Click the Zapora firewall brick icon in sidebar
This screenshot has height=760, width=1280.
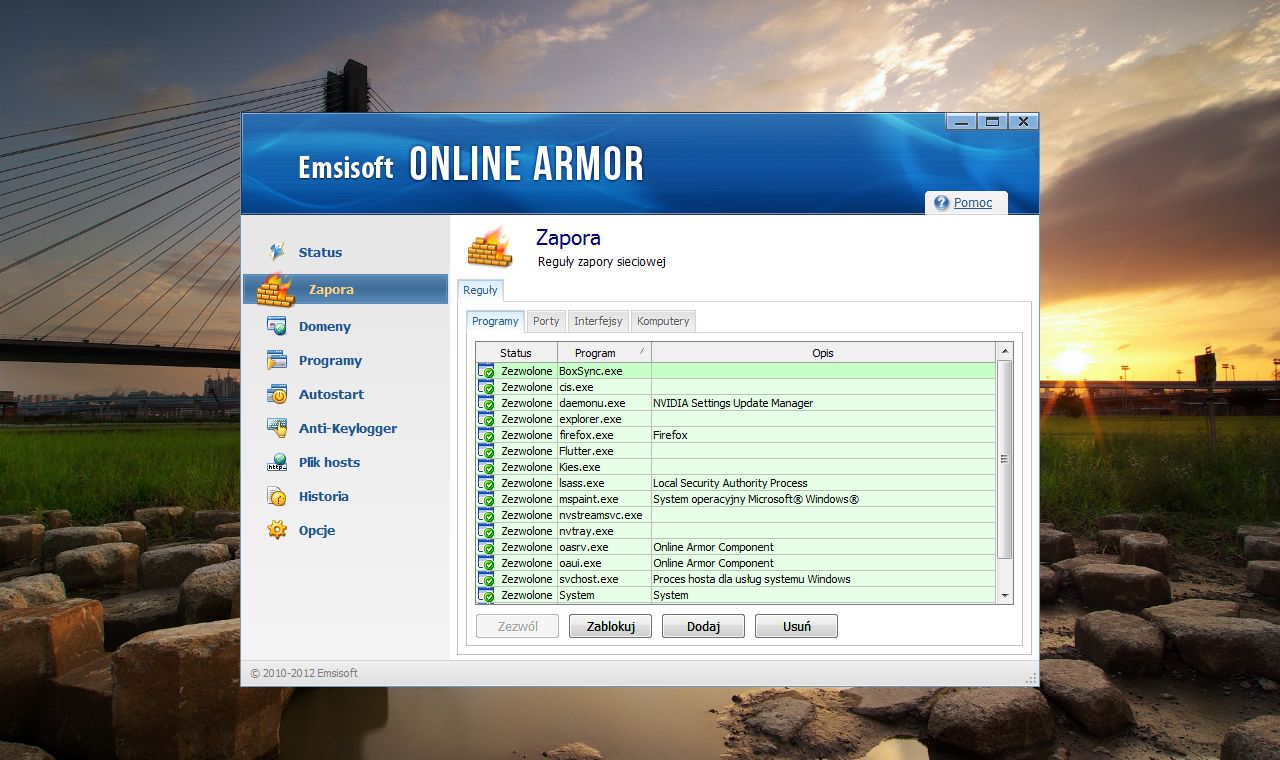275,289
